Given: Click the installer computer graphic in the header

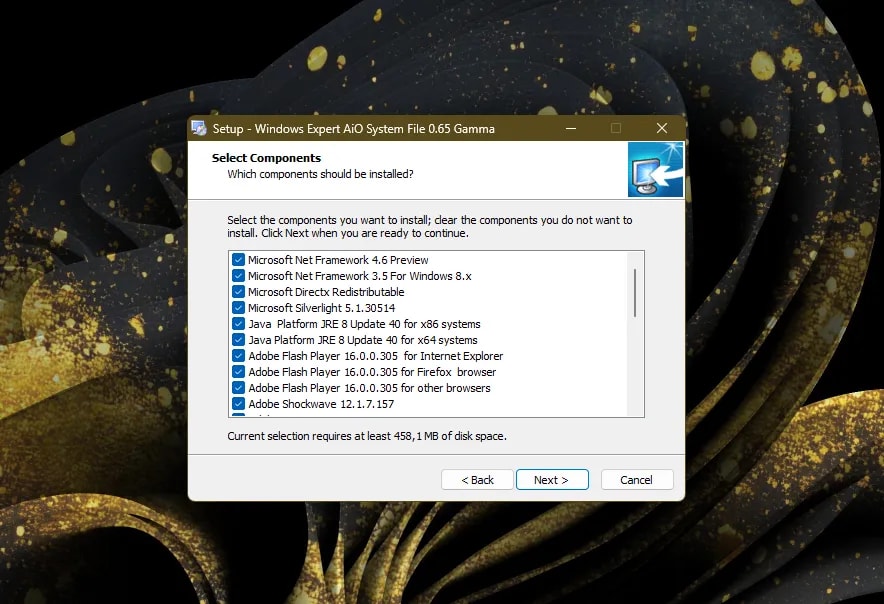Looking at the screenshot, I should [x=655, y=169].
